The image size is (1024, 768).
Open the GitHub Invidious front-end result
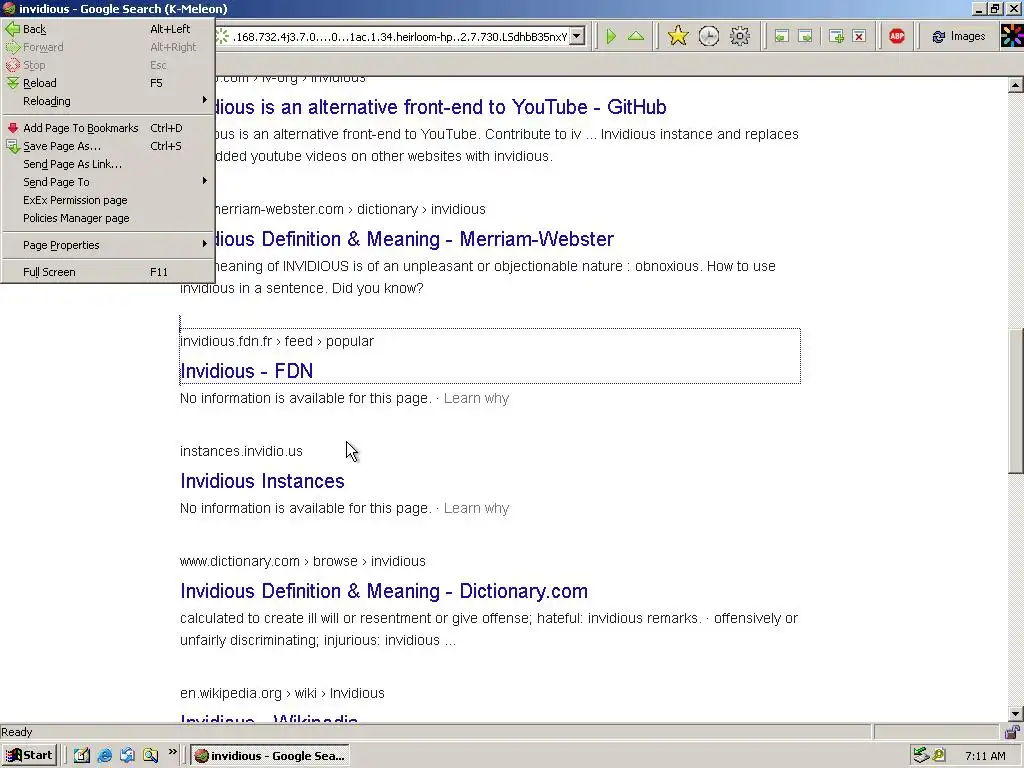click(440, 107)
